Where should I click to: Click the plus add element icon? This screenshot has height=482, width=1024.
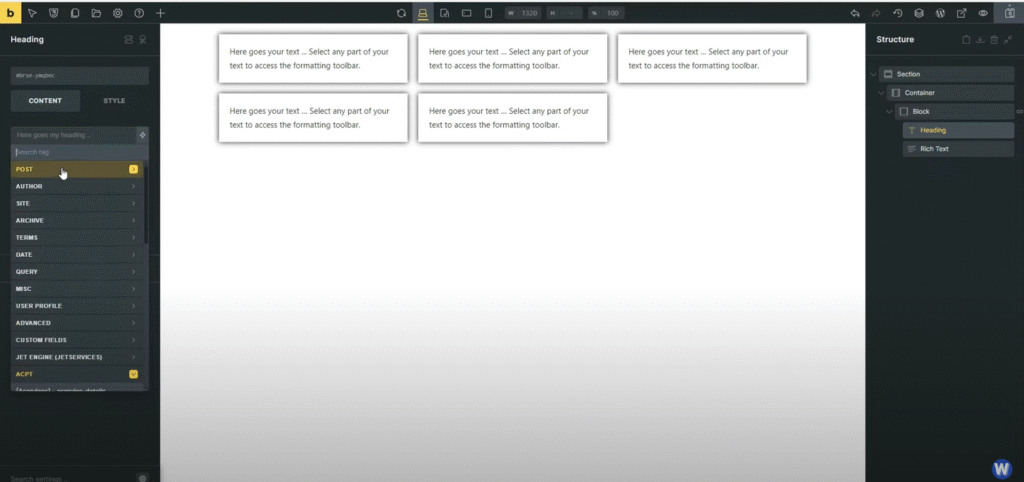(161, 13)
